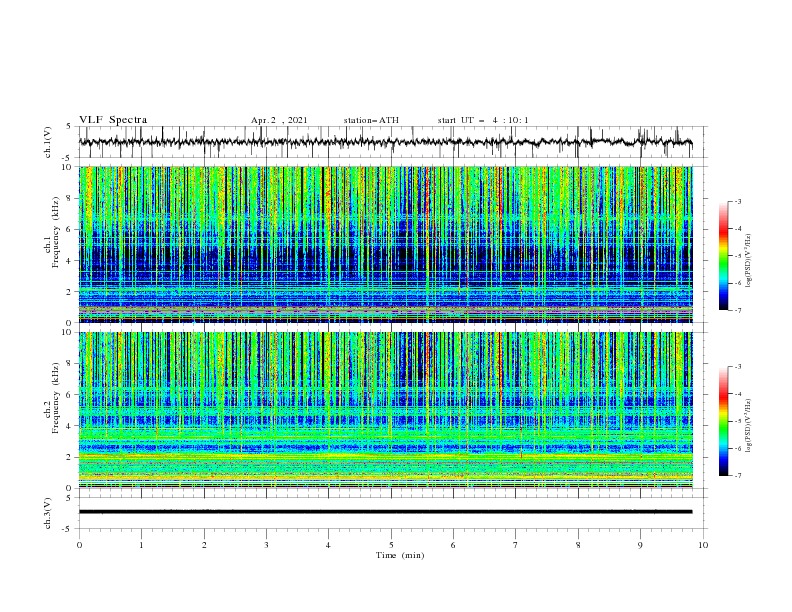Click the ch.2 spectrogram color scale bar
Screen dimensions: 792x612
(x=724, y=421)
